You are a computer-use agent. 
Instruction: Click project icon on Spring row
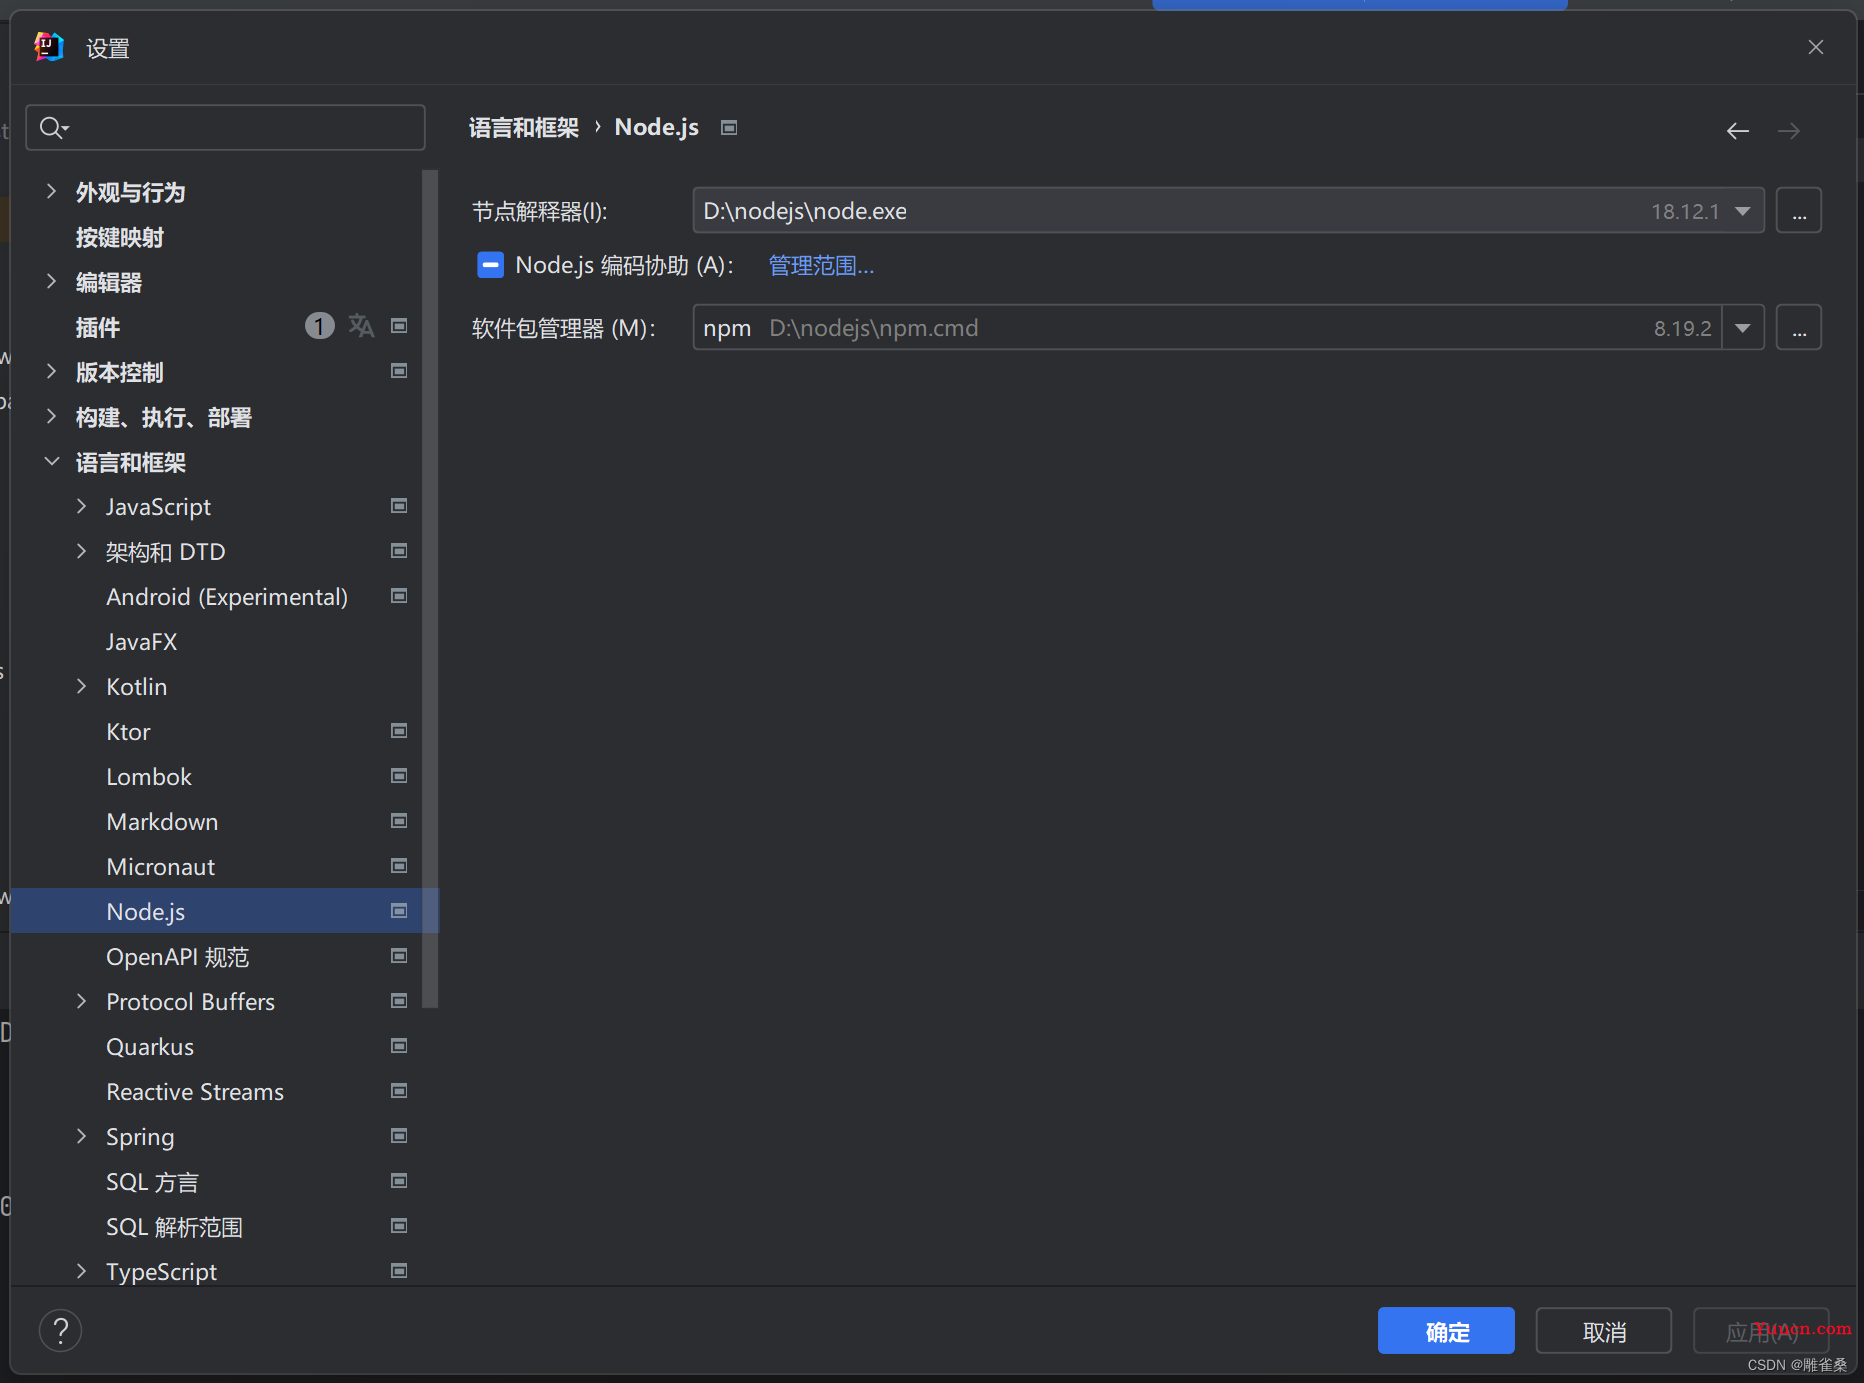click(399, 1136)
